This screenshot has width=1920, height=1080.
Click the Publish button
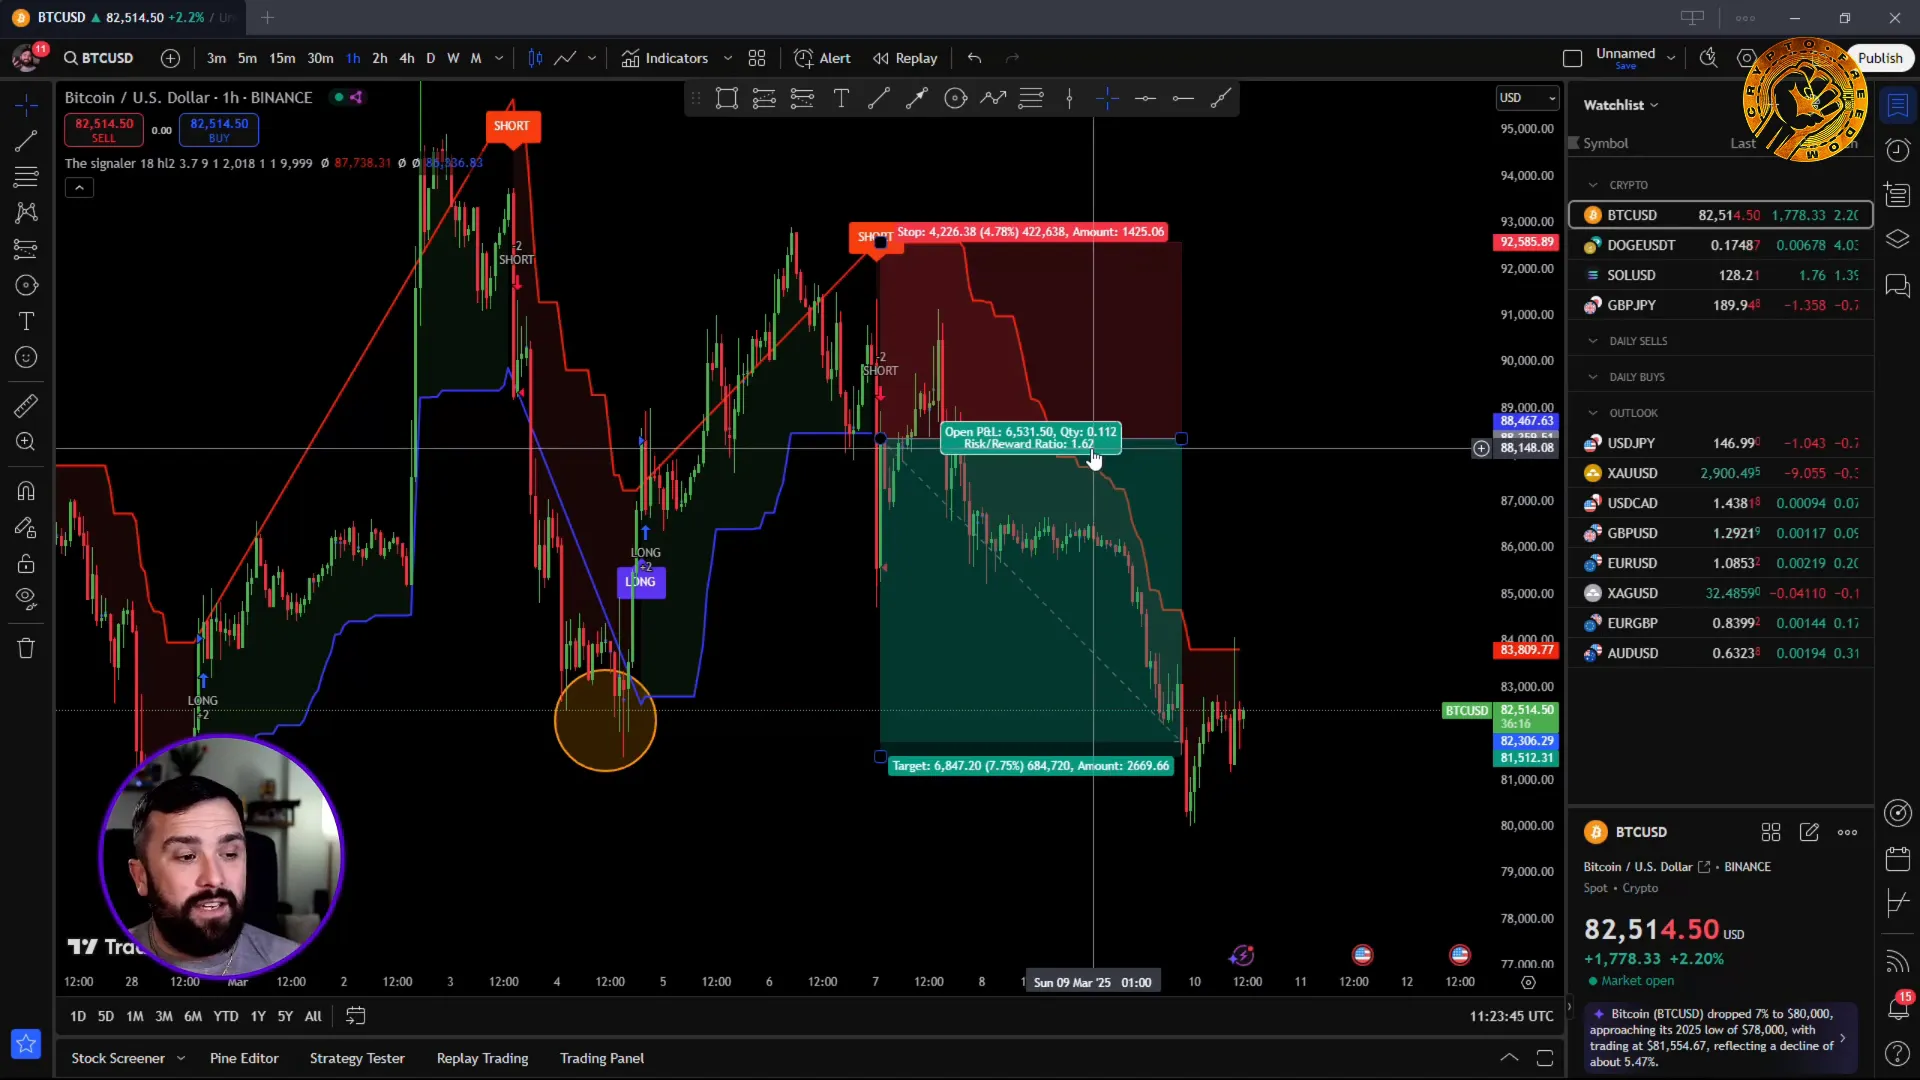tap(1880, 58)
